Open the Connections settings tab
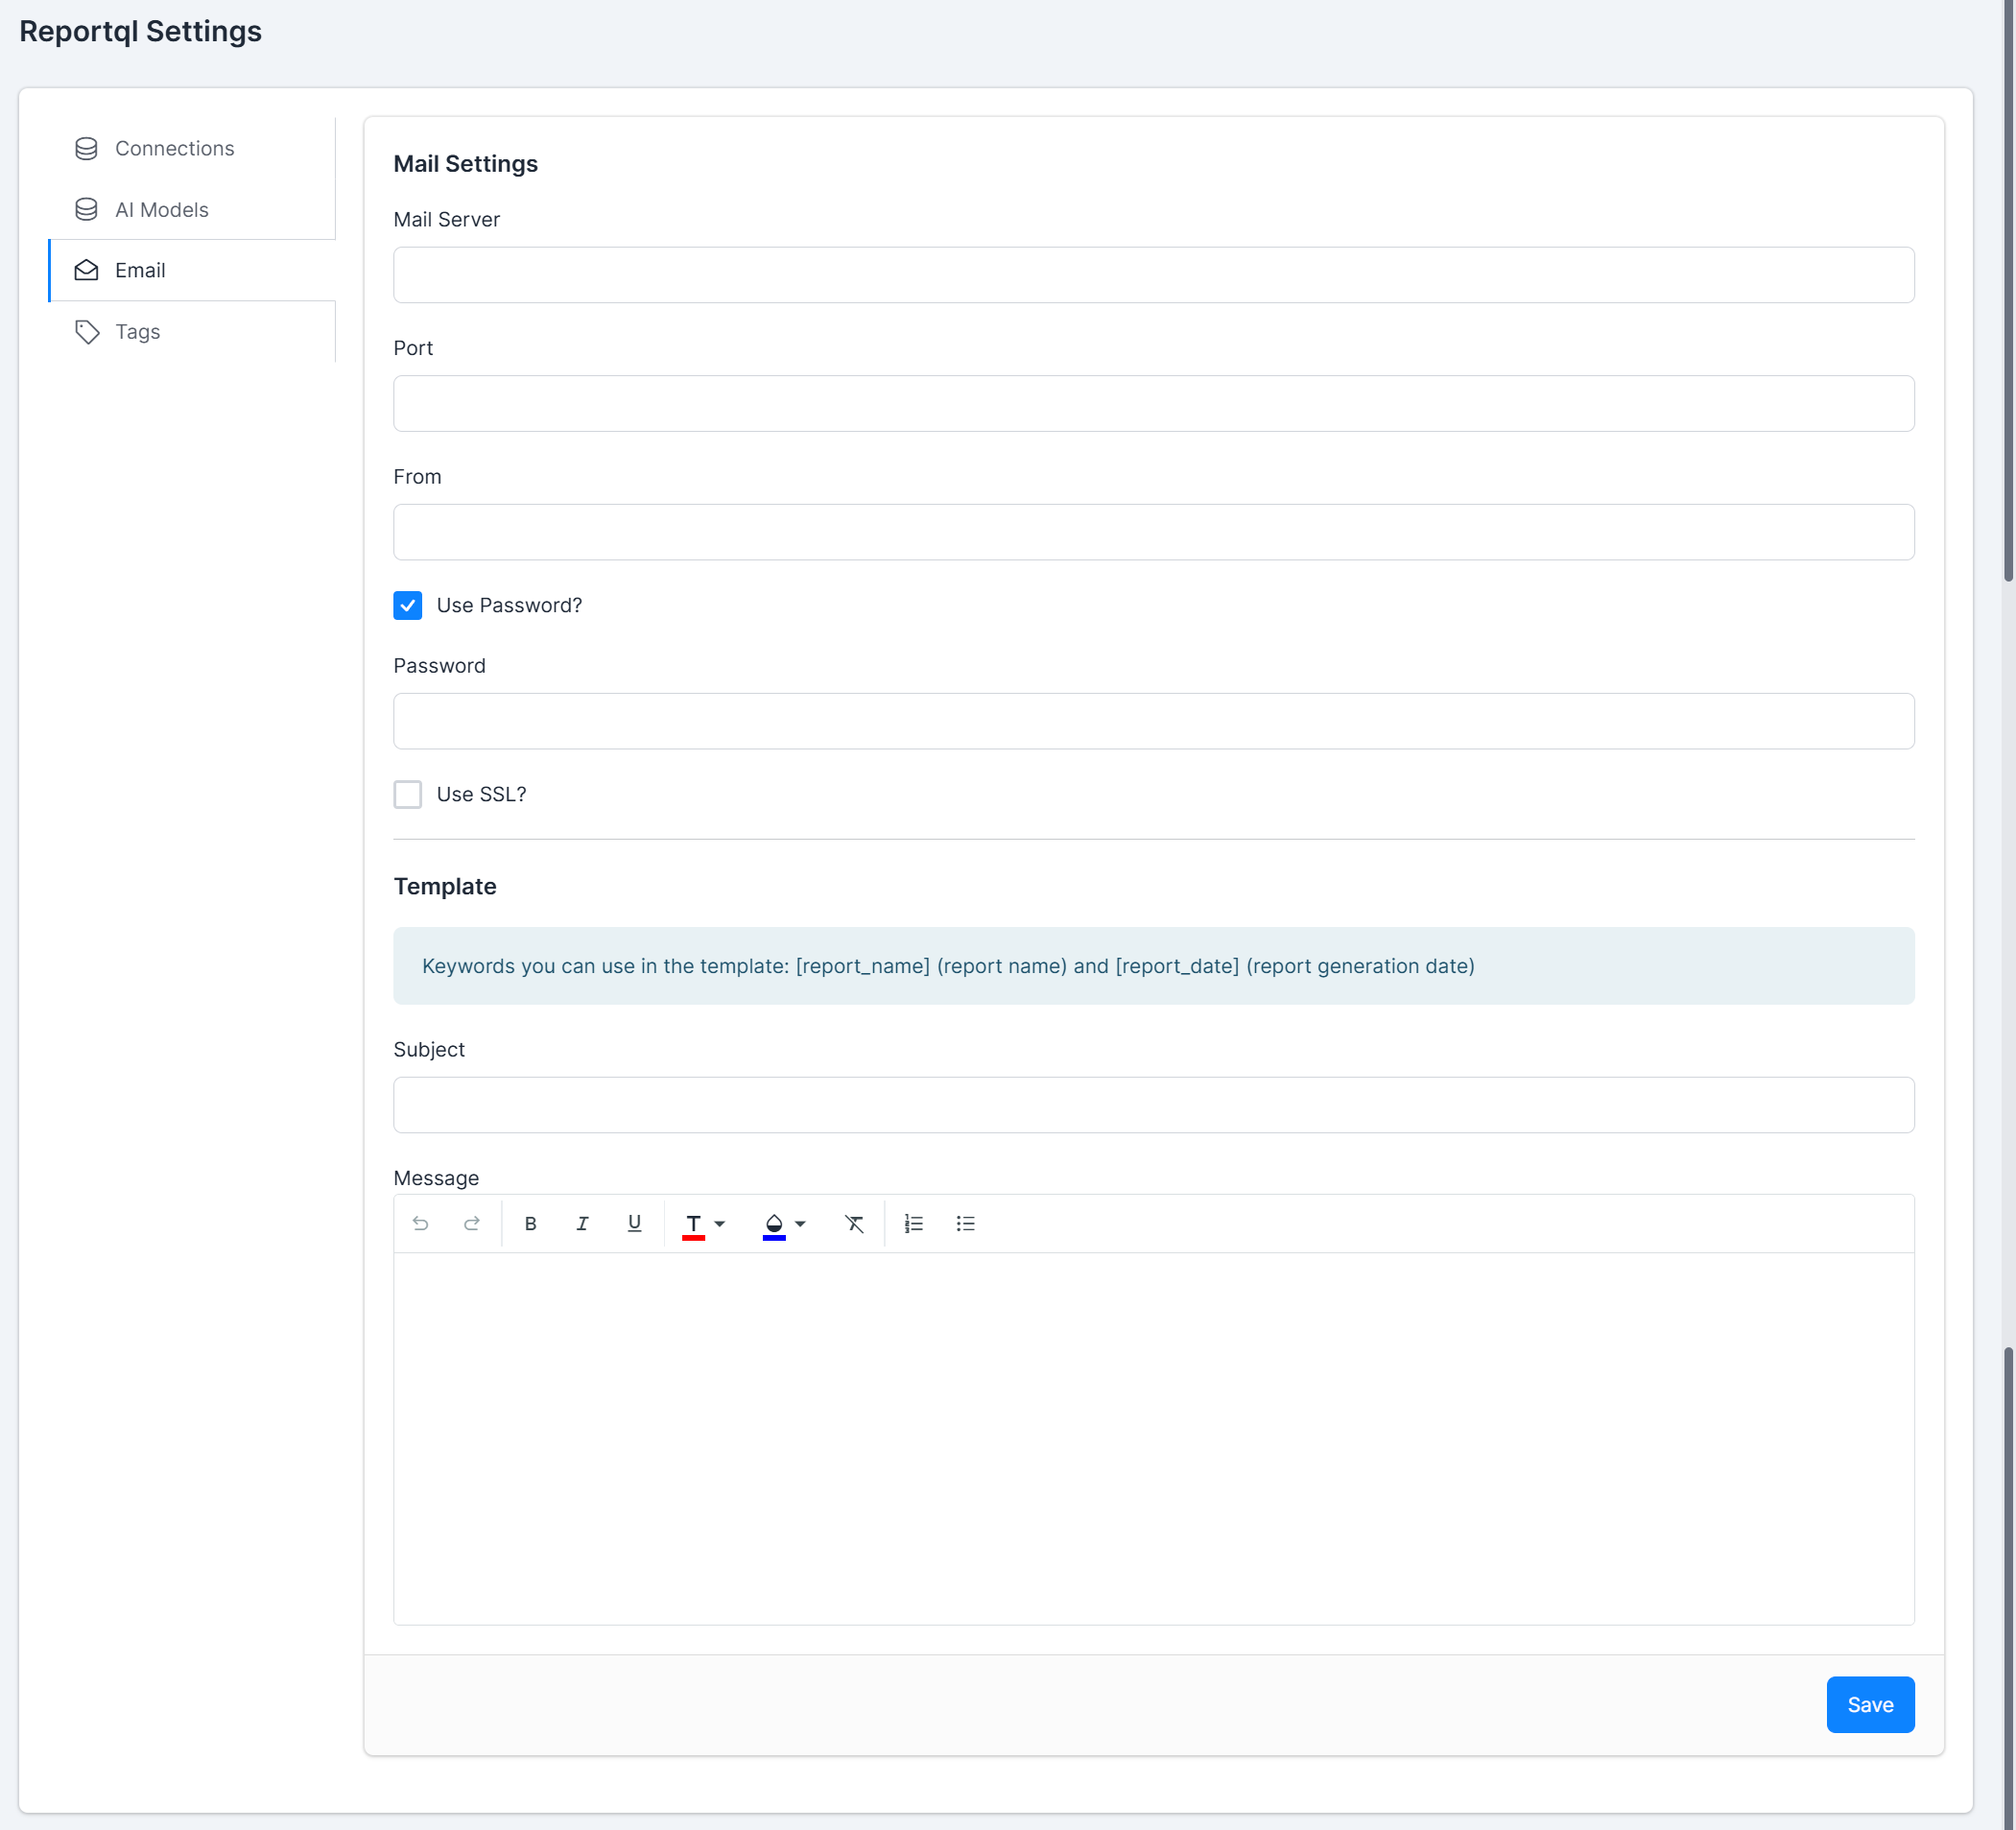This screenshot has height=1830, width=2016. (x=174, y=148)
